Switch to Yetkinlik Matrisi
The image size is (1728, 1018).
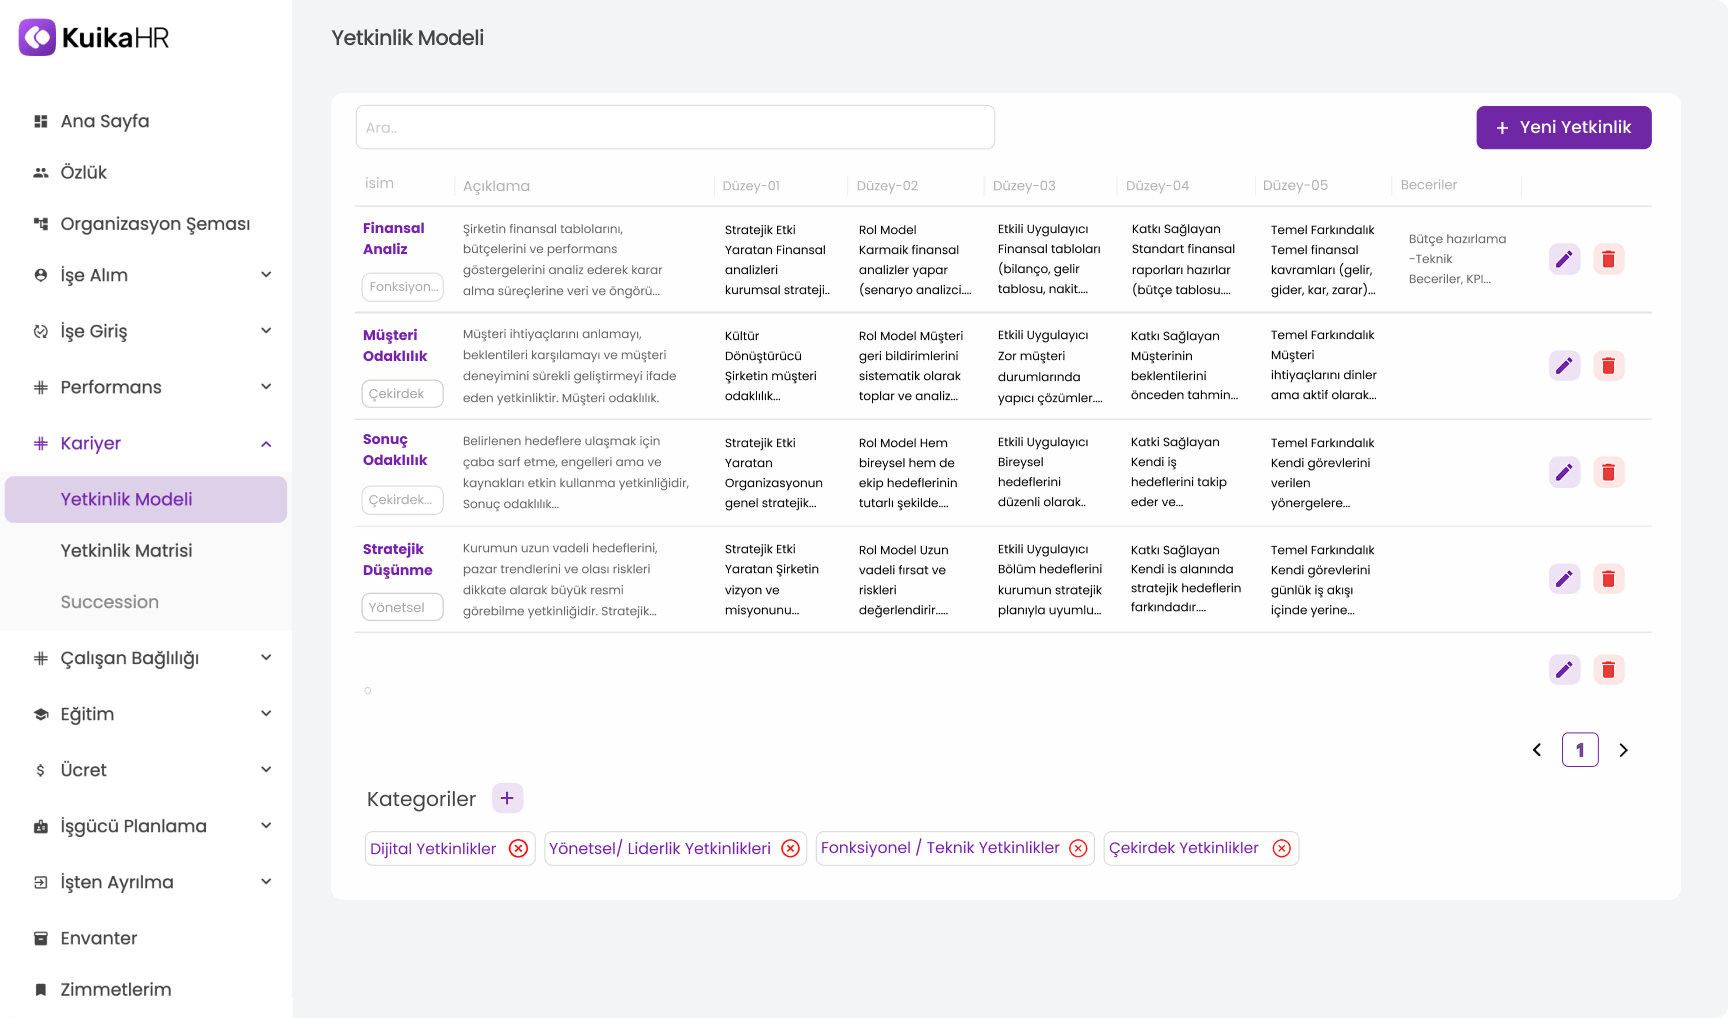coord(126,550)
